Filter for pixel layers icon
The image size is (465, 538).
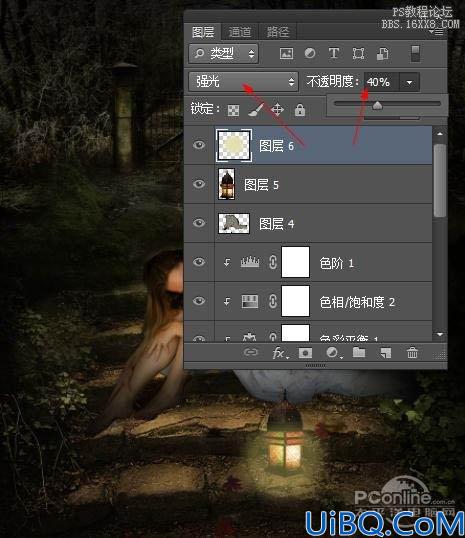pyautogui.click(x=286, y=54)
